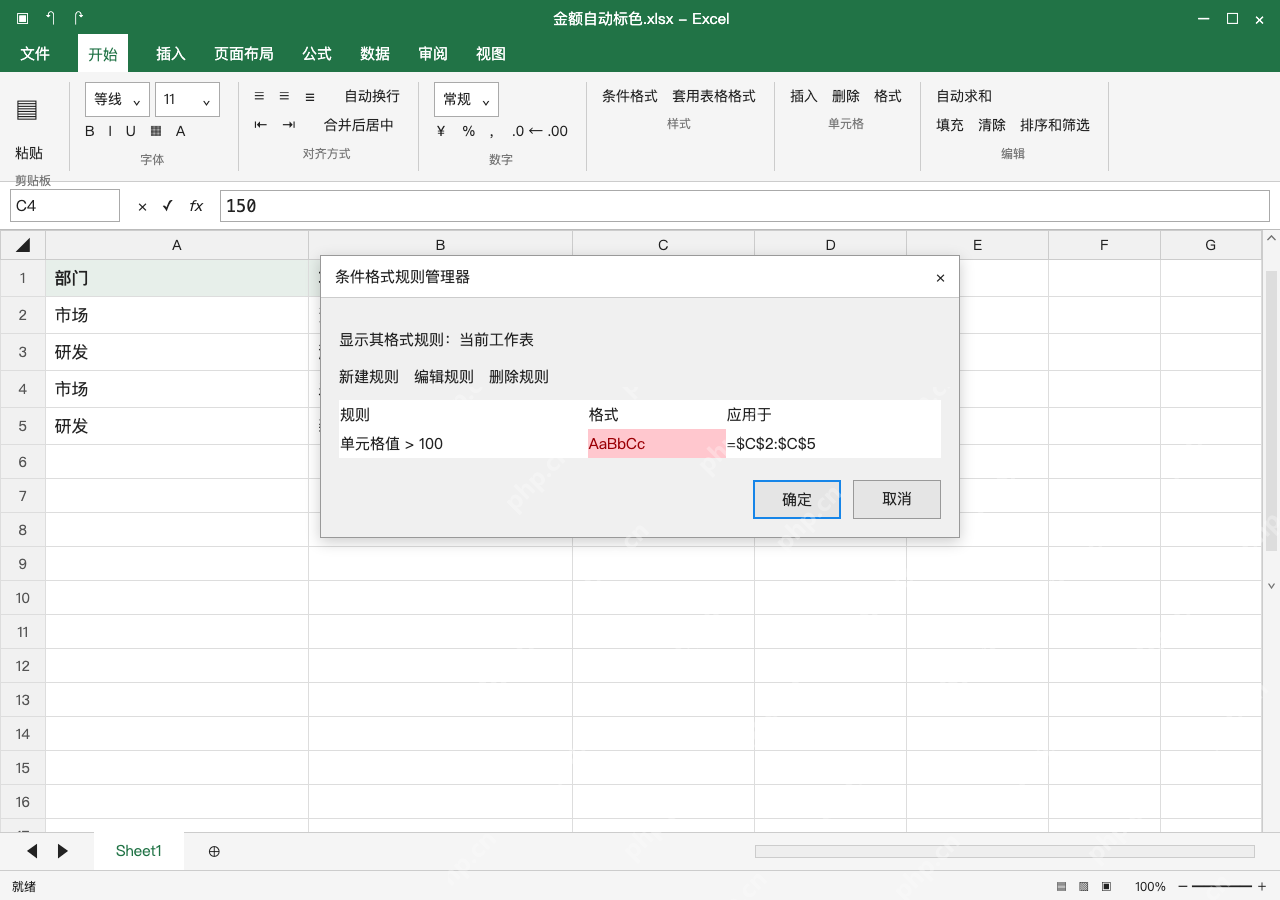The height and width of the screenshot is (900, 1280).
Task: Click the select-all corner triangle
Action: [23, 245]
